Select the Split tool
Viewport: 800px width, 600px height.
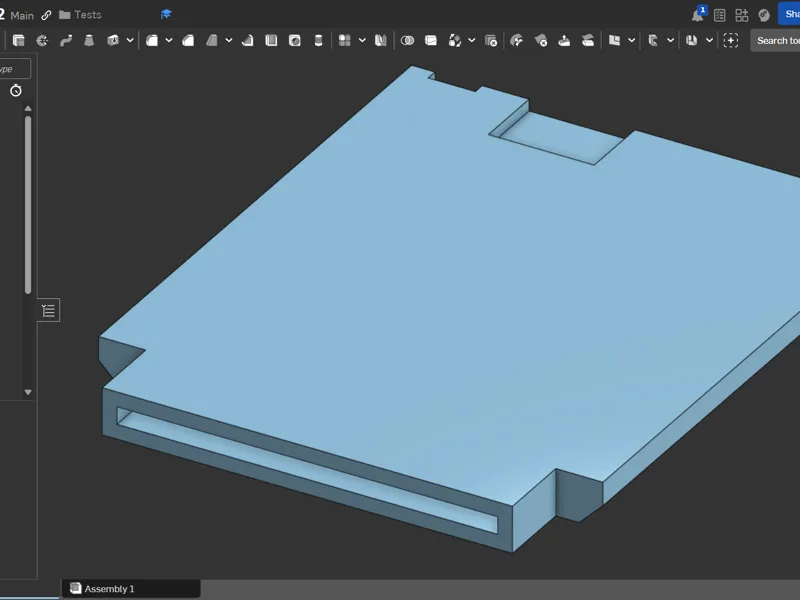tap(431, 40)
